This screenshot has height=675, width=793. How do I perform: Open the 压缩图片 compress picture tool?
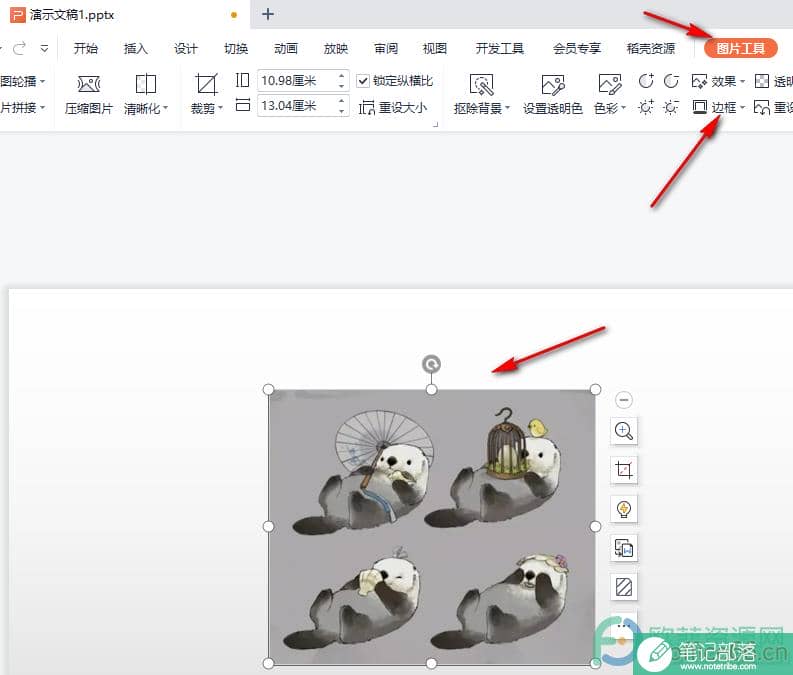(89, 94)
